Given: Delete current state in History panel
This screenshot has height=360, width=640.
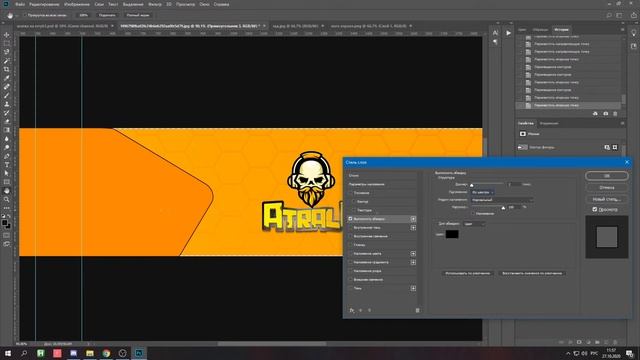Looking at the screenshot, I should 615,113.
